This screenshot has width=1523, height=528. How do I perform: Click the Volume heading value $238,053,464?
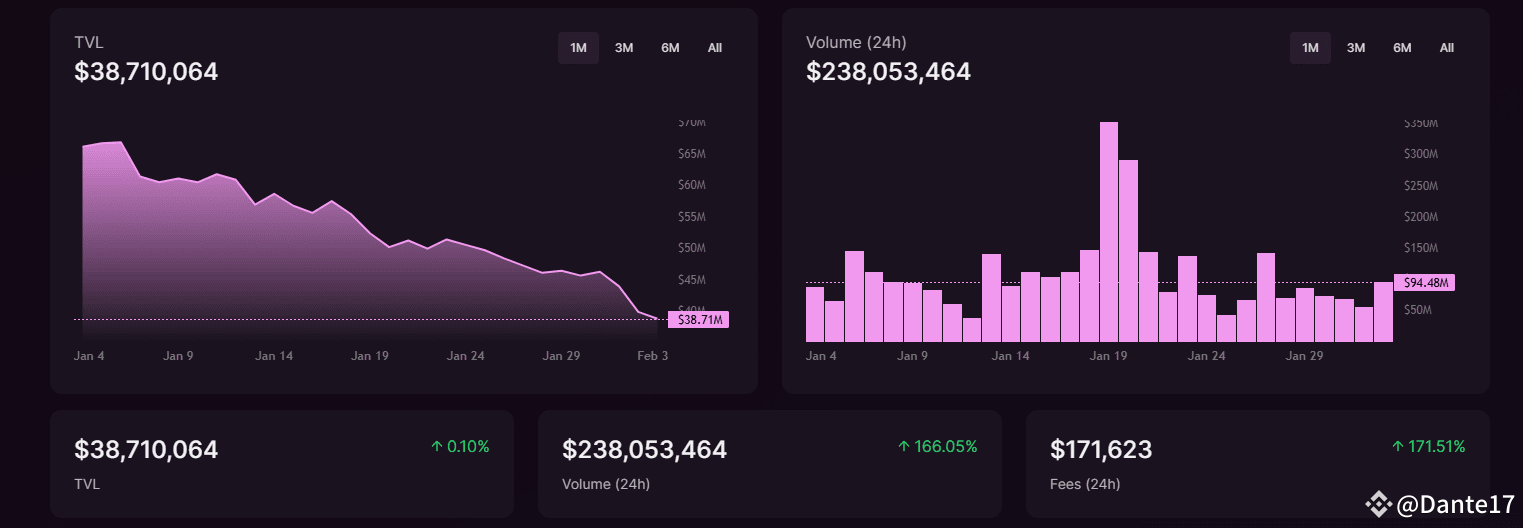(x=888, y=72)
